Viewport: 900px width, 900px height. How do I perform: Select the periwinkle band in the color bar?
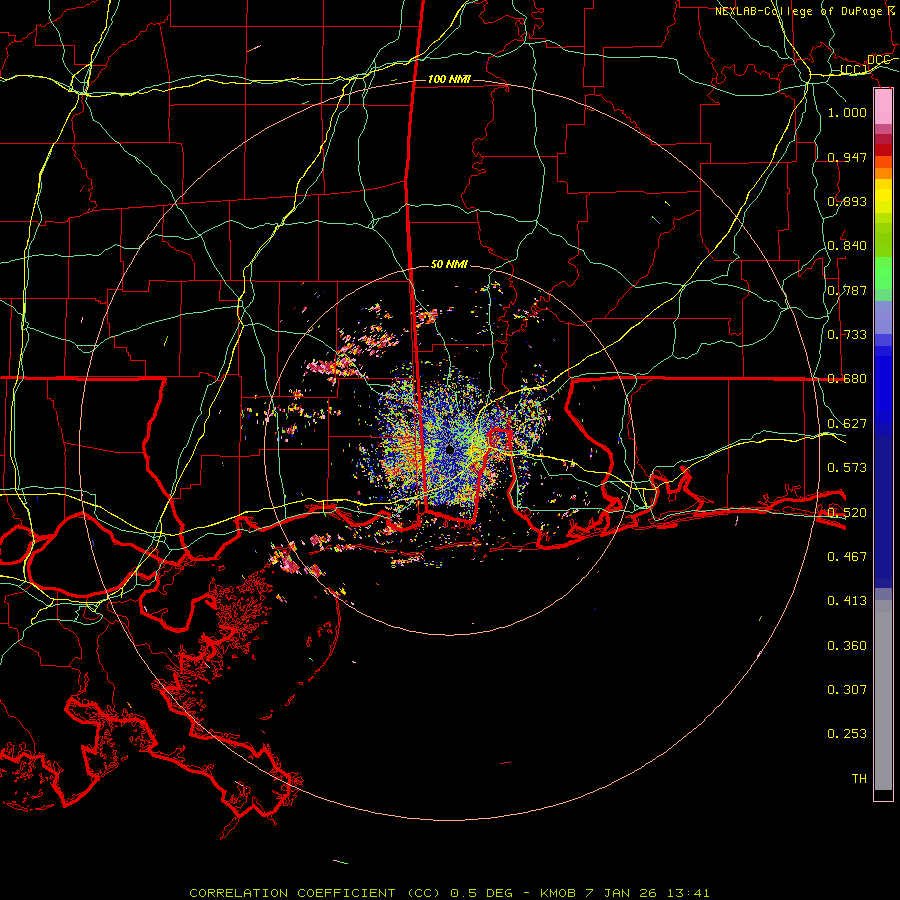[883, 317]
